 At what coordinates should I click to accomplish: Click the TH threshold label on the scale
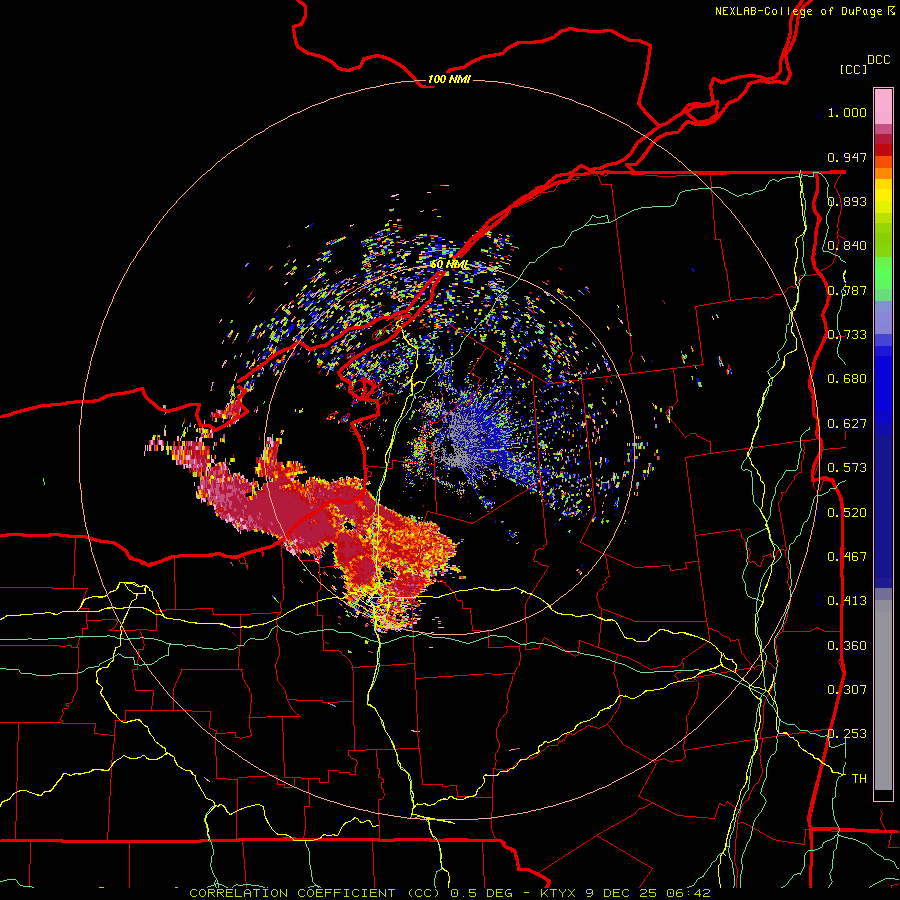click(859, 779)
